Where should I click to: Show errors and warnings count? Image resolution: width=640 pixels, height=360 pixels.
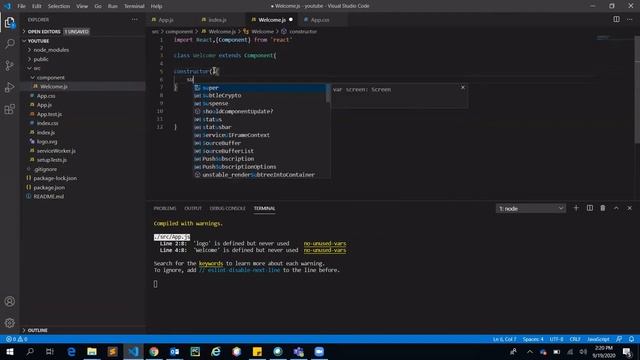[x=17, y=339]
